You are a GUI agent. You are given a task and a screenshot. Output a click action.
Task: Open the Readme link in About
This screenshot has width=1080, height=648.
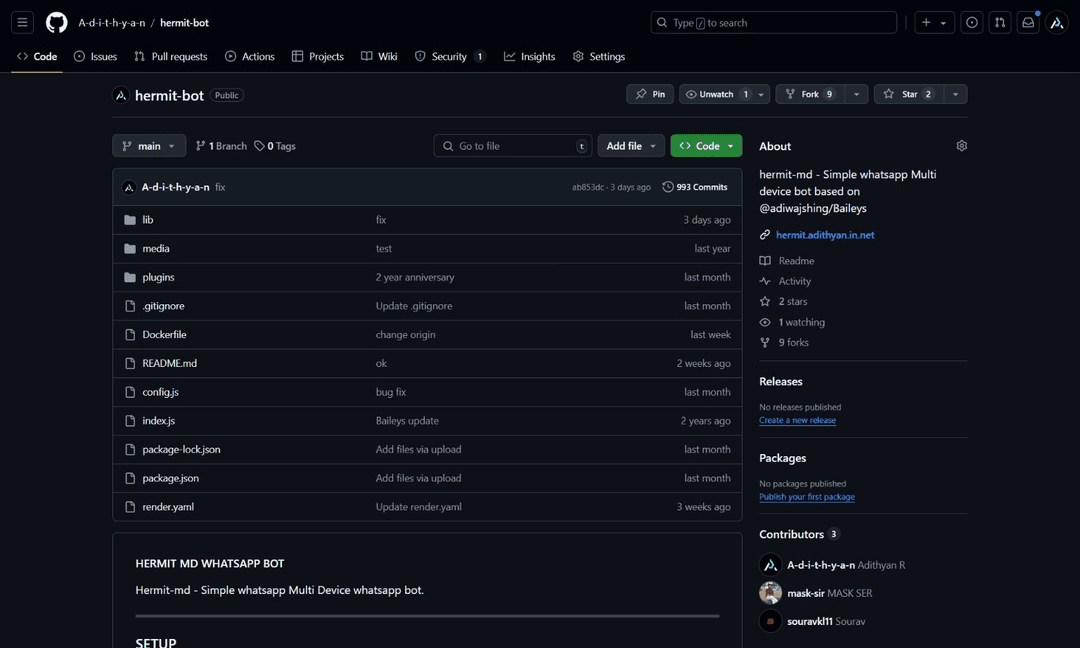(796, 261)
